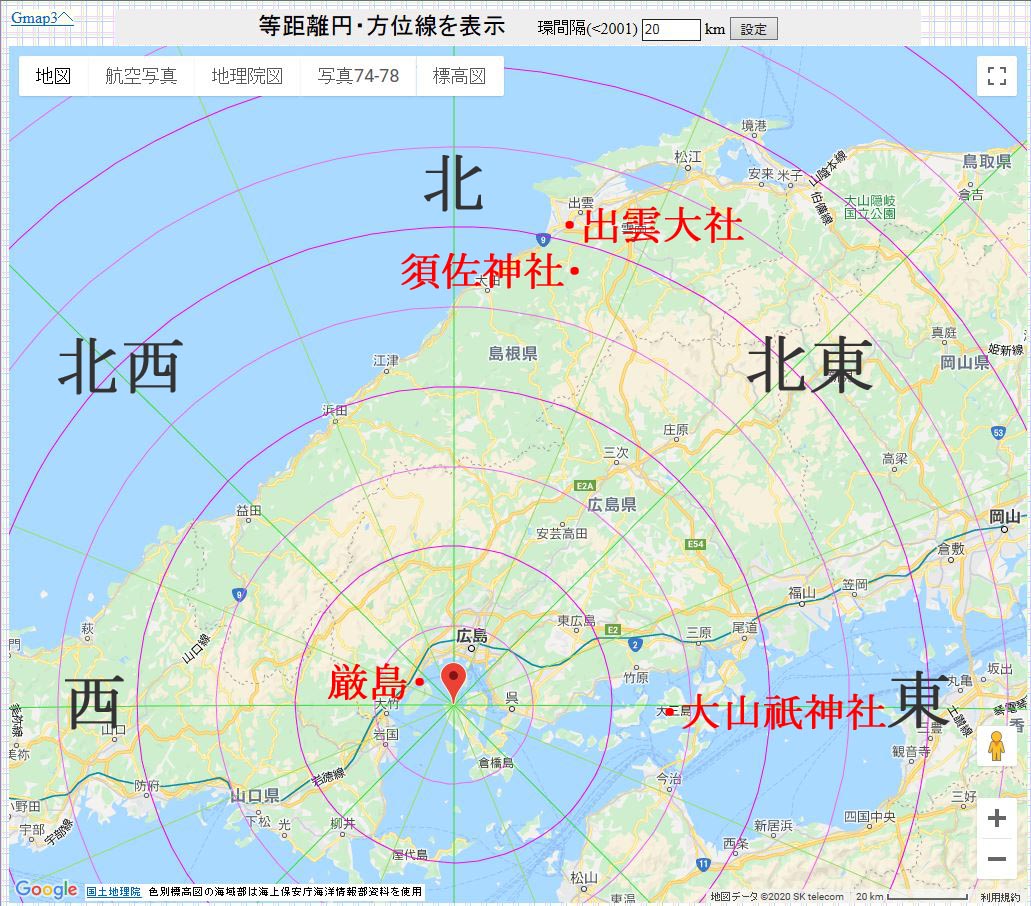
Task: Select the 地図 map type tab
Action: tap(53, 76)
